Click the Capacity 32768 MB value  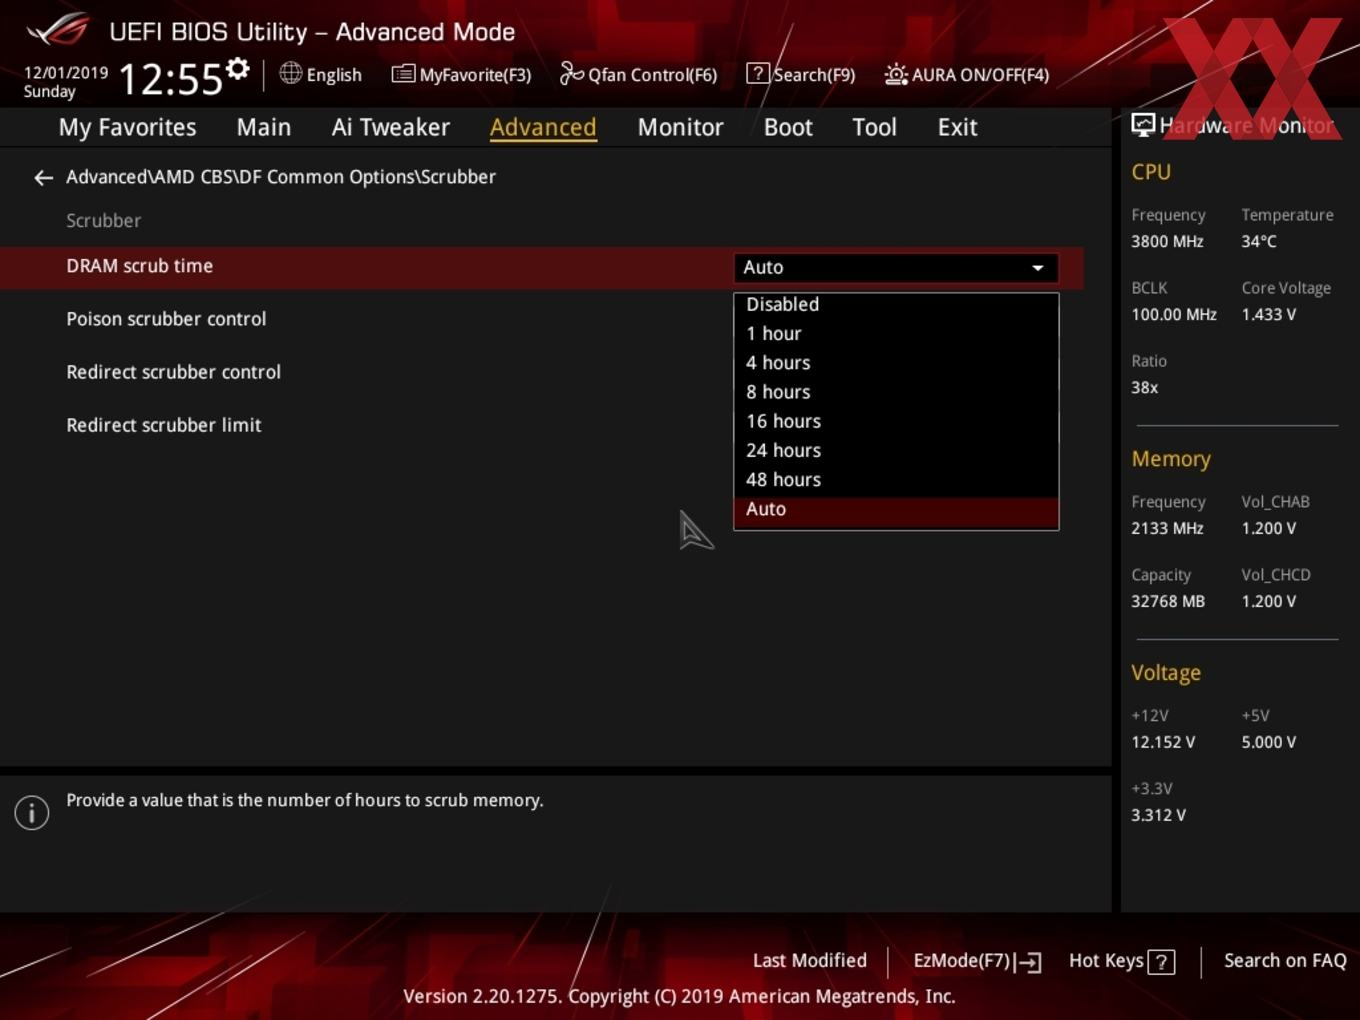coord(1168,602)
